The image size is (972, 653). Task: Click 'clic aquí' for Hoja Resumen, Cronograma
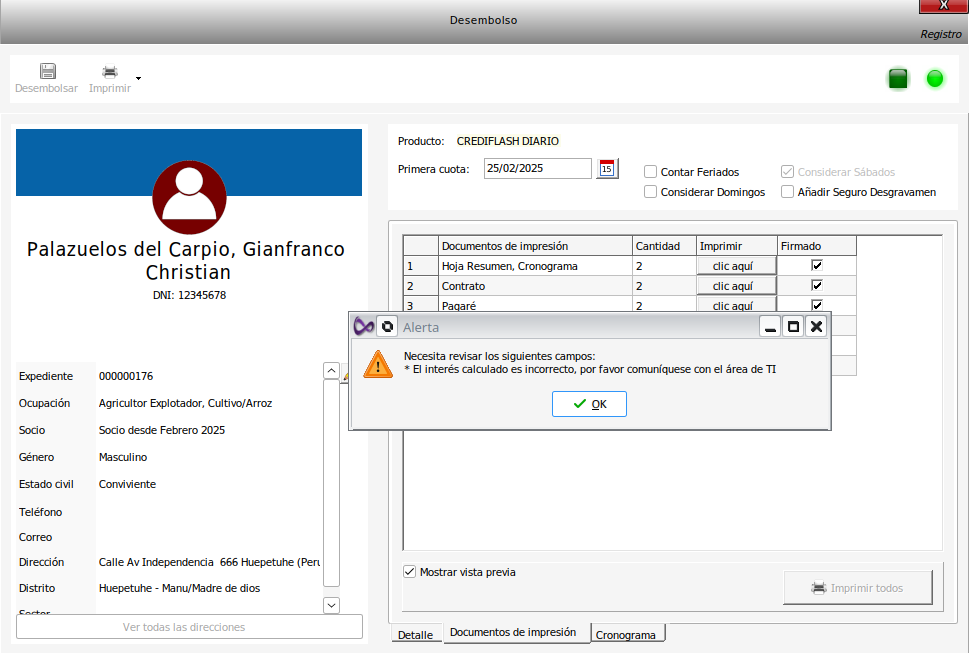(x=737, y=266)
